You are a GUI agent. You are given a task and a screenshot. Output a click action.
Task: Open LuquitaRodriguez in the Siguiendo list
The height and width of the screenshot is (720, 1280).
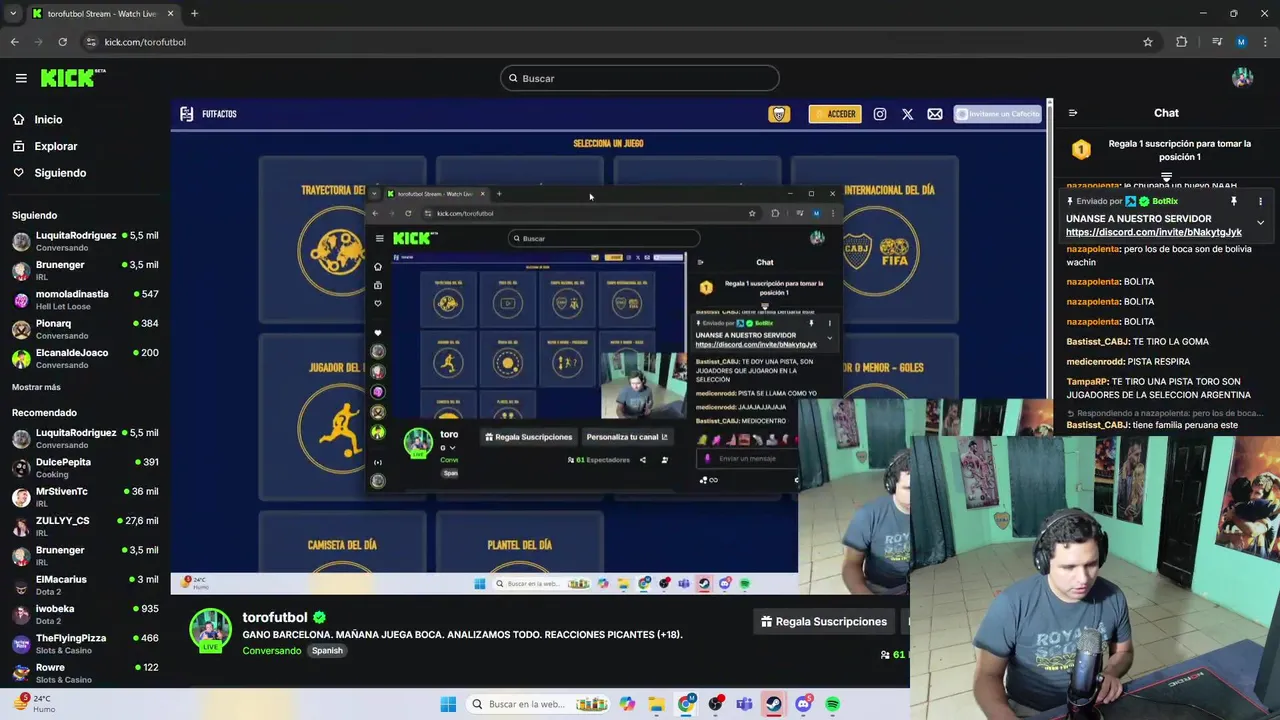tap(86, 241)
